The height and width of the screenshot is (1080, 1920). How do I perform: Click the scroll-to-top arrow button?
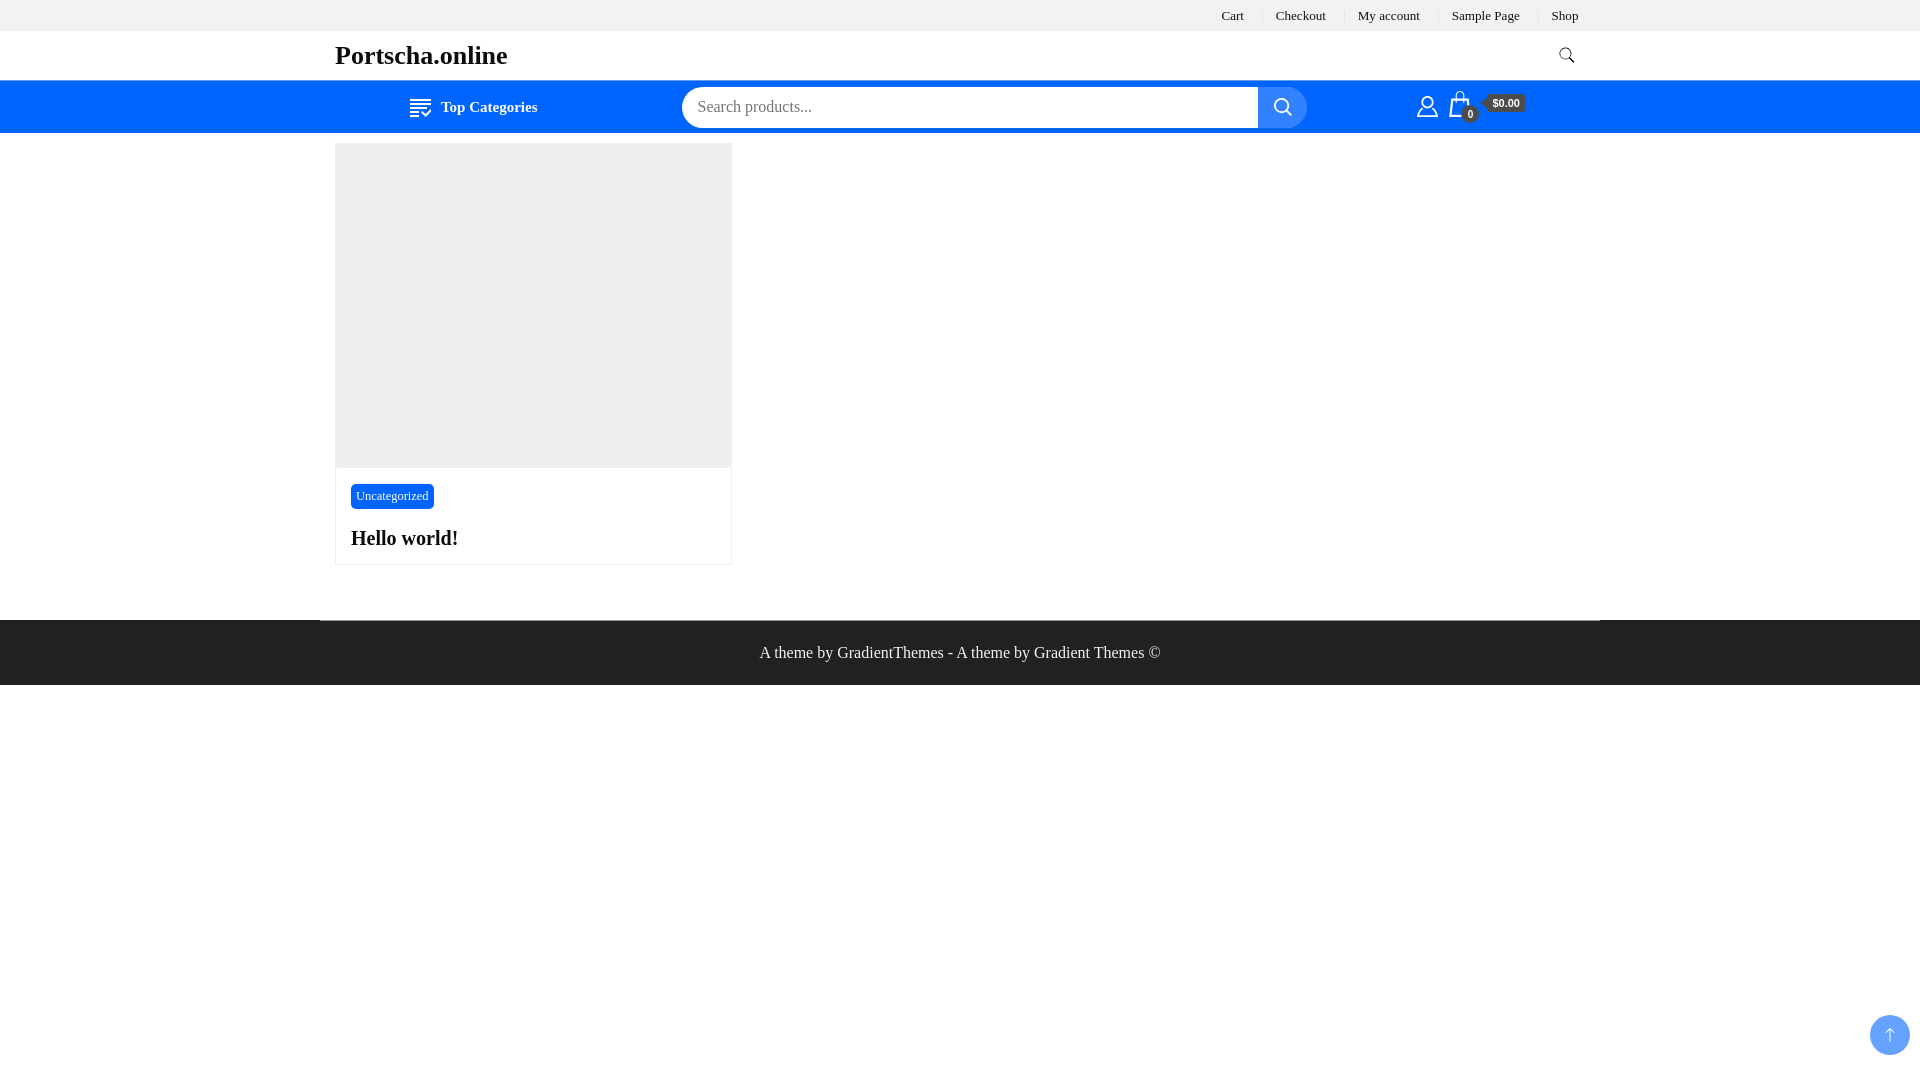coord(1889,1035)
